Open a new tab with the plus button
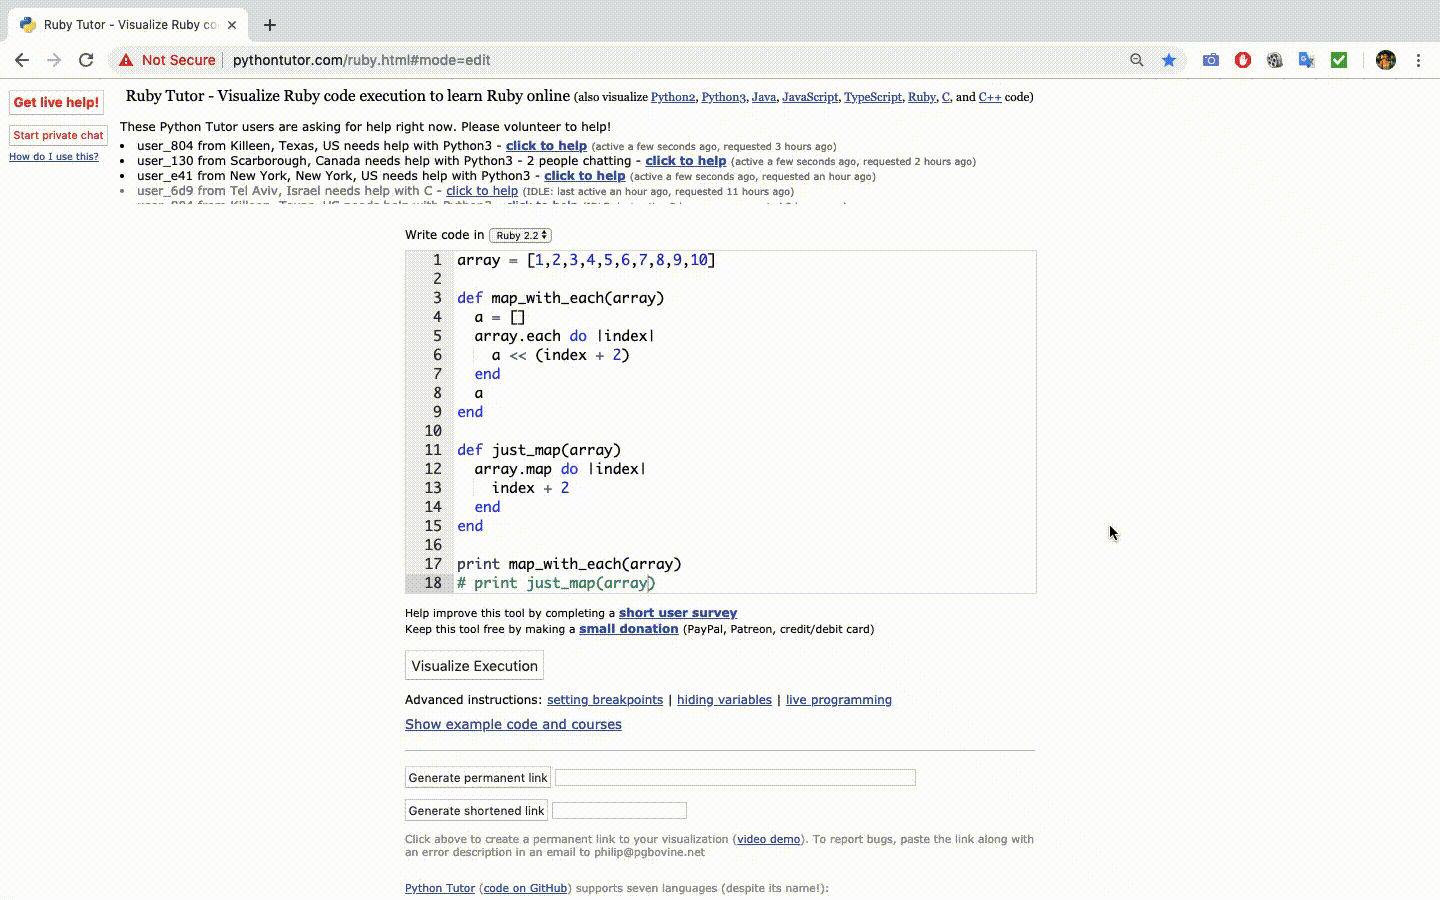This screenshot has width=1440, height=900. pos(270,25)
